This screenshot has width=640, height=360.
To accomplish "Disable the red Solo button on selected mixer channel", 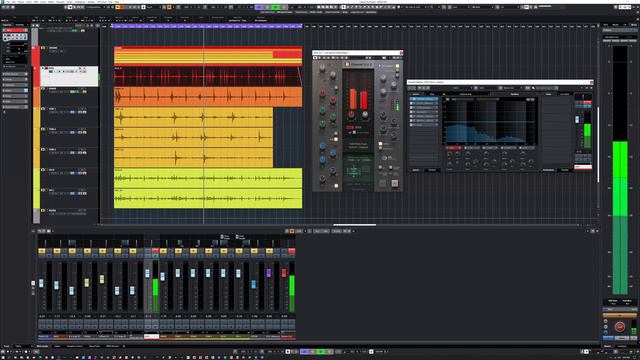I will [x=155, y=251].
